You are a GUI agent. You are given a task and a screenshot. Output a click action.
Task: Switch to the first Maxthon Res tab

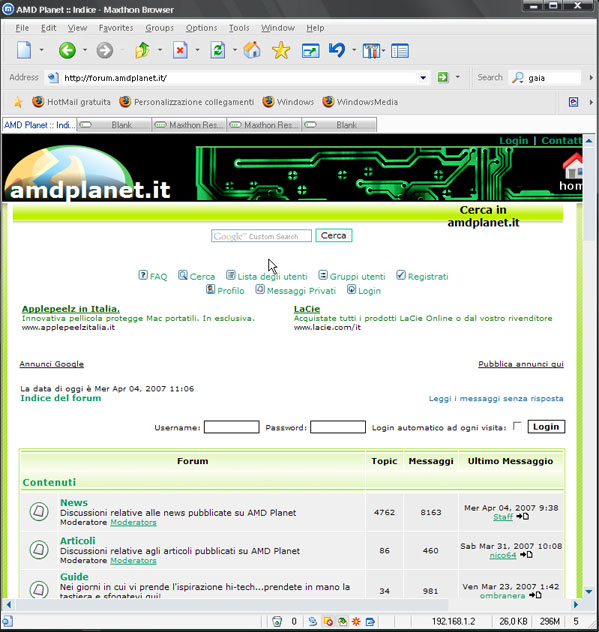point(189,125)
